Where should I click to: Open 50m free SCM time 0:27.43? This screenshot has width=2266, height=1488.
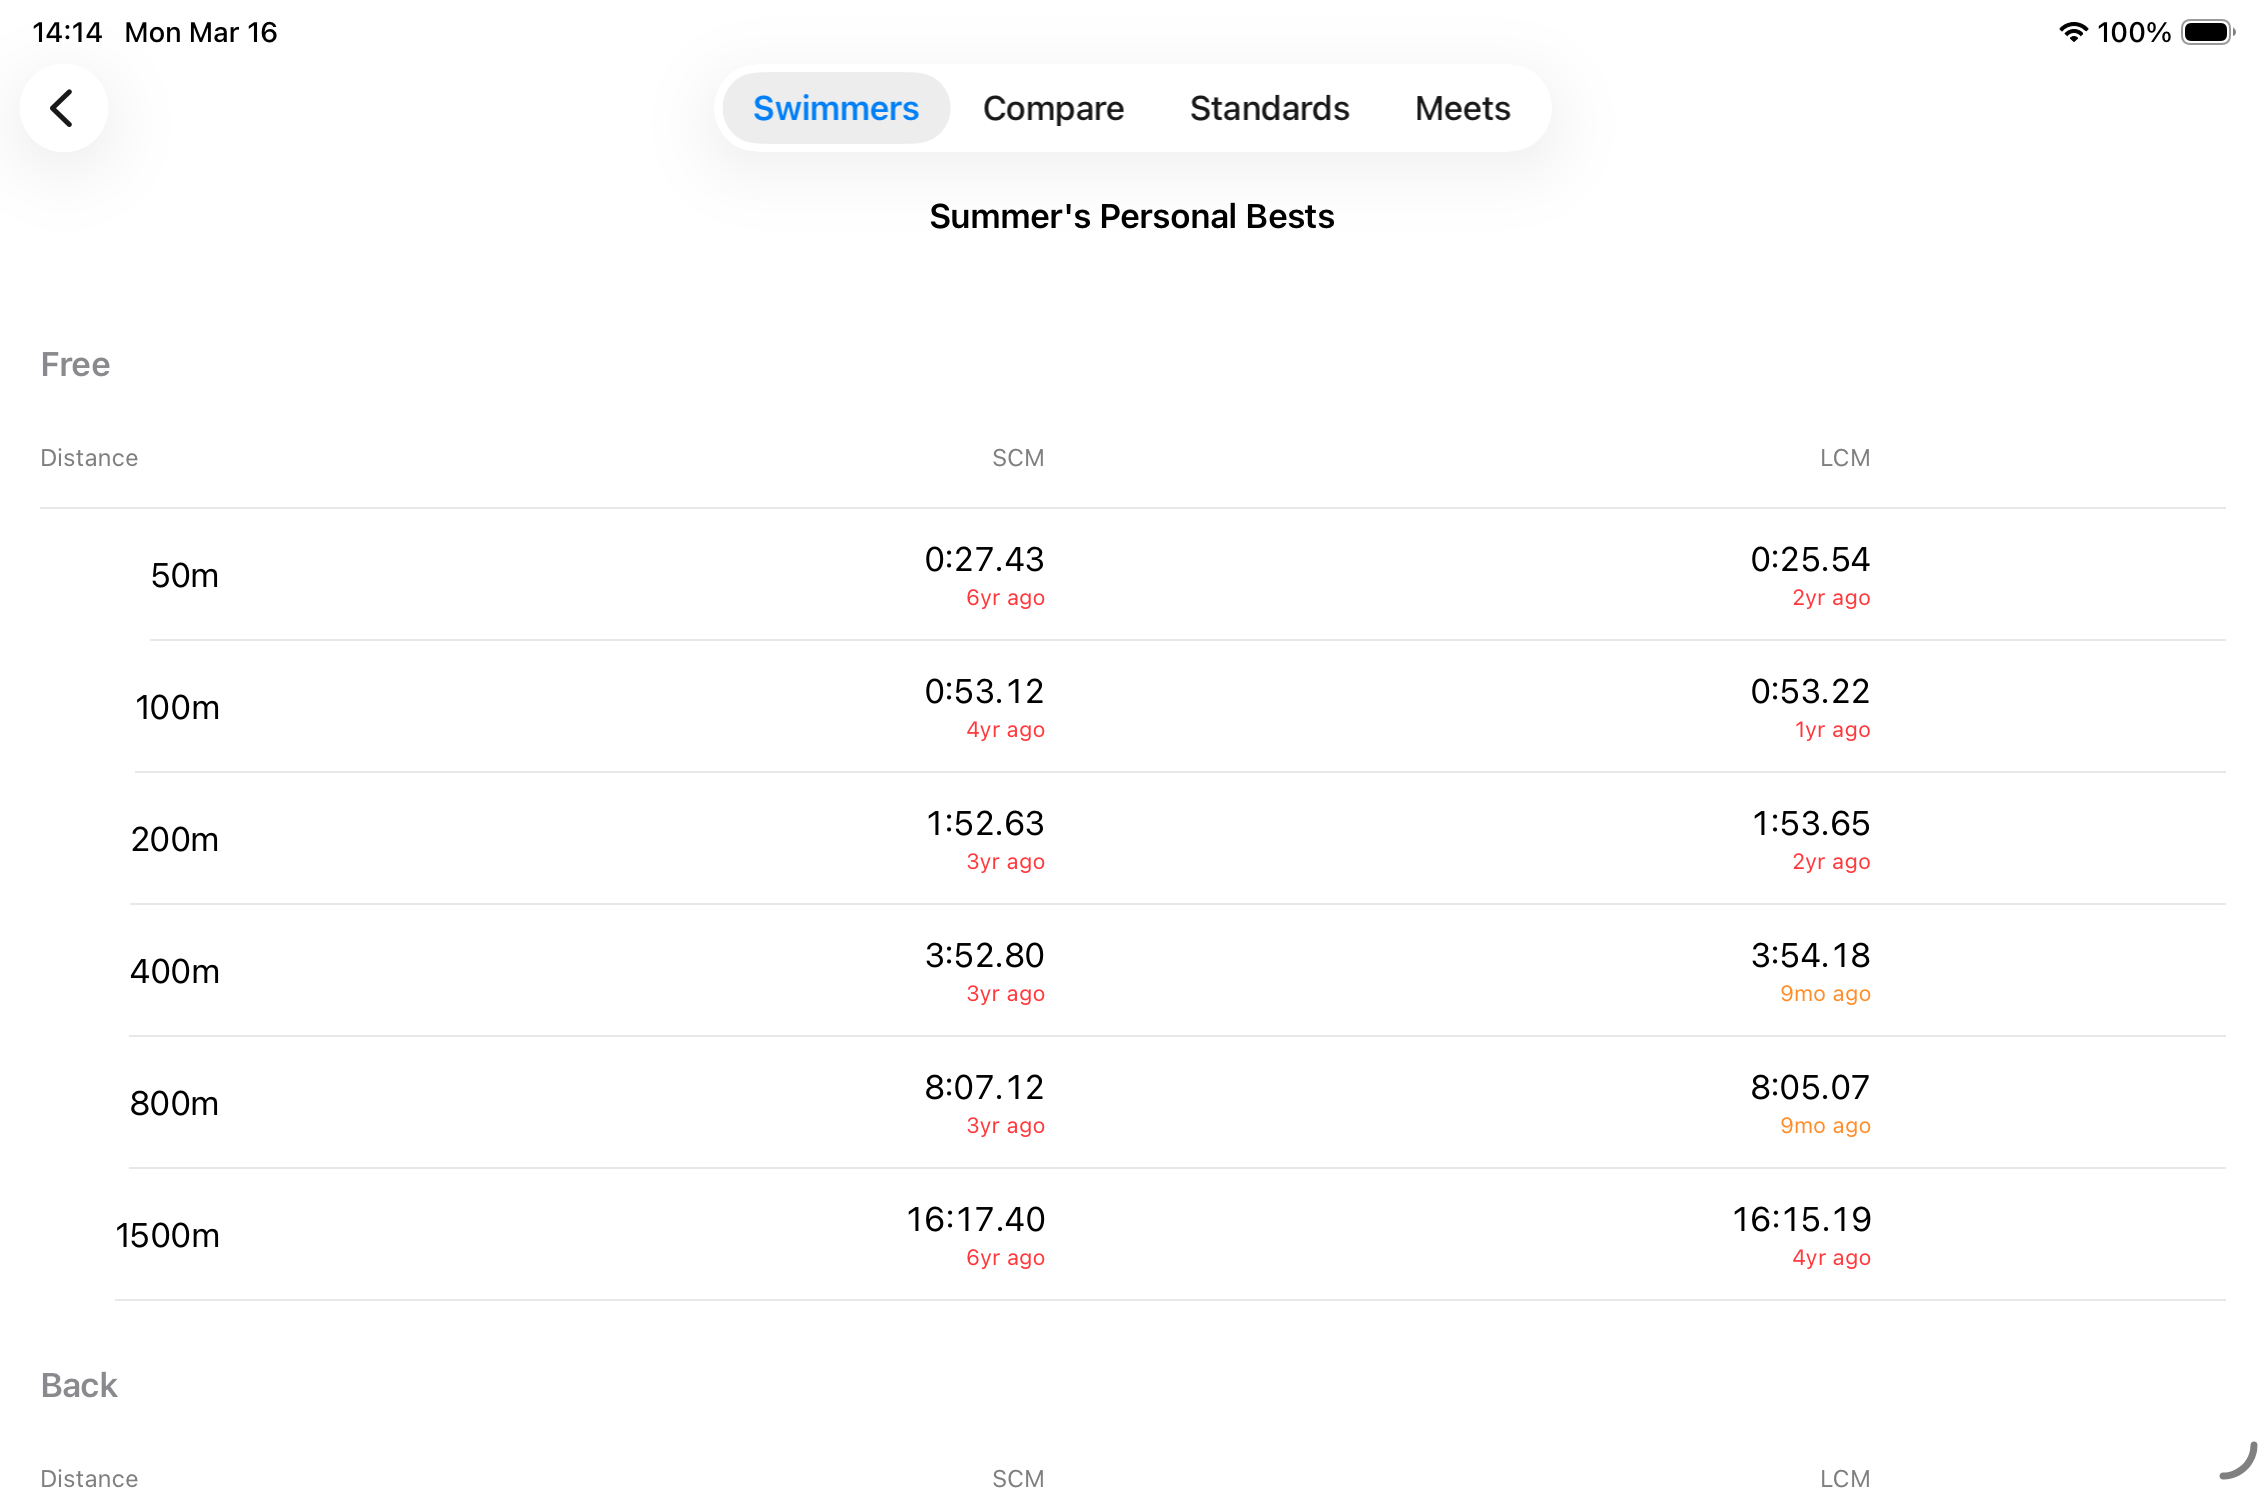[x=984, y=560]
